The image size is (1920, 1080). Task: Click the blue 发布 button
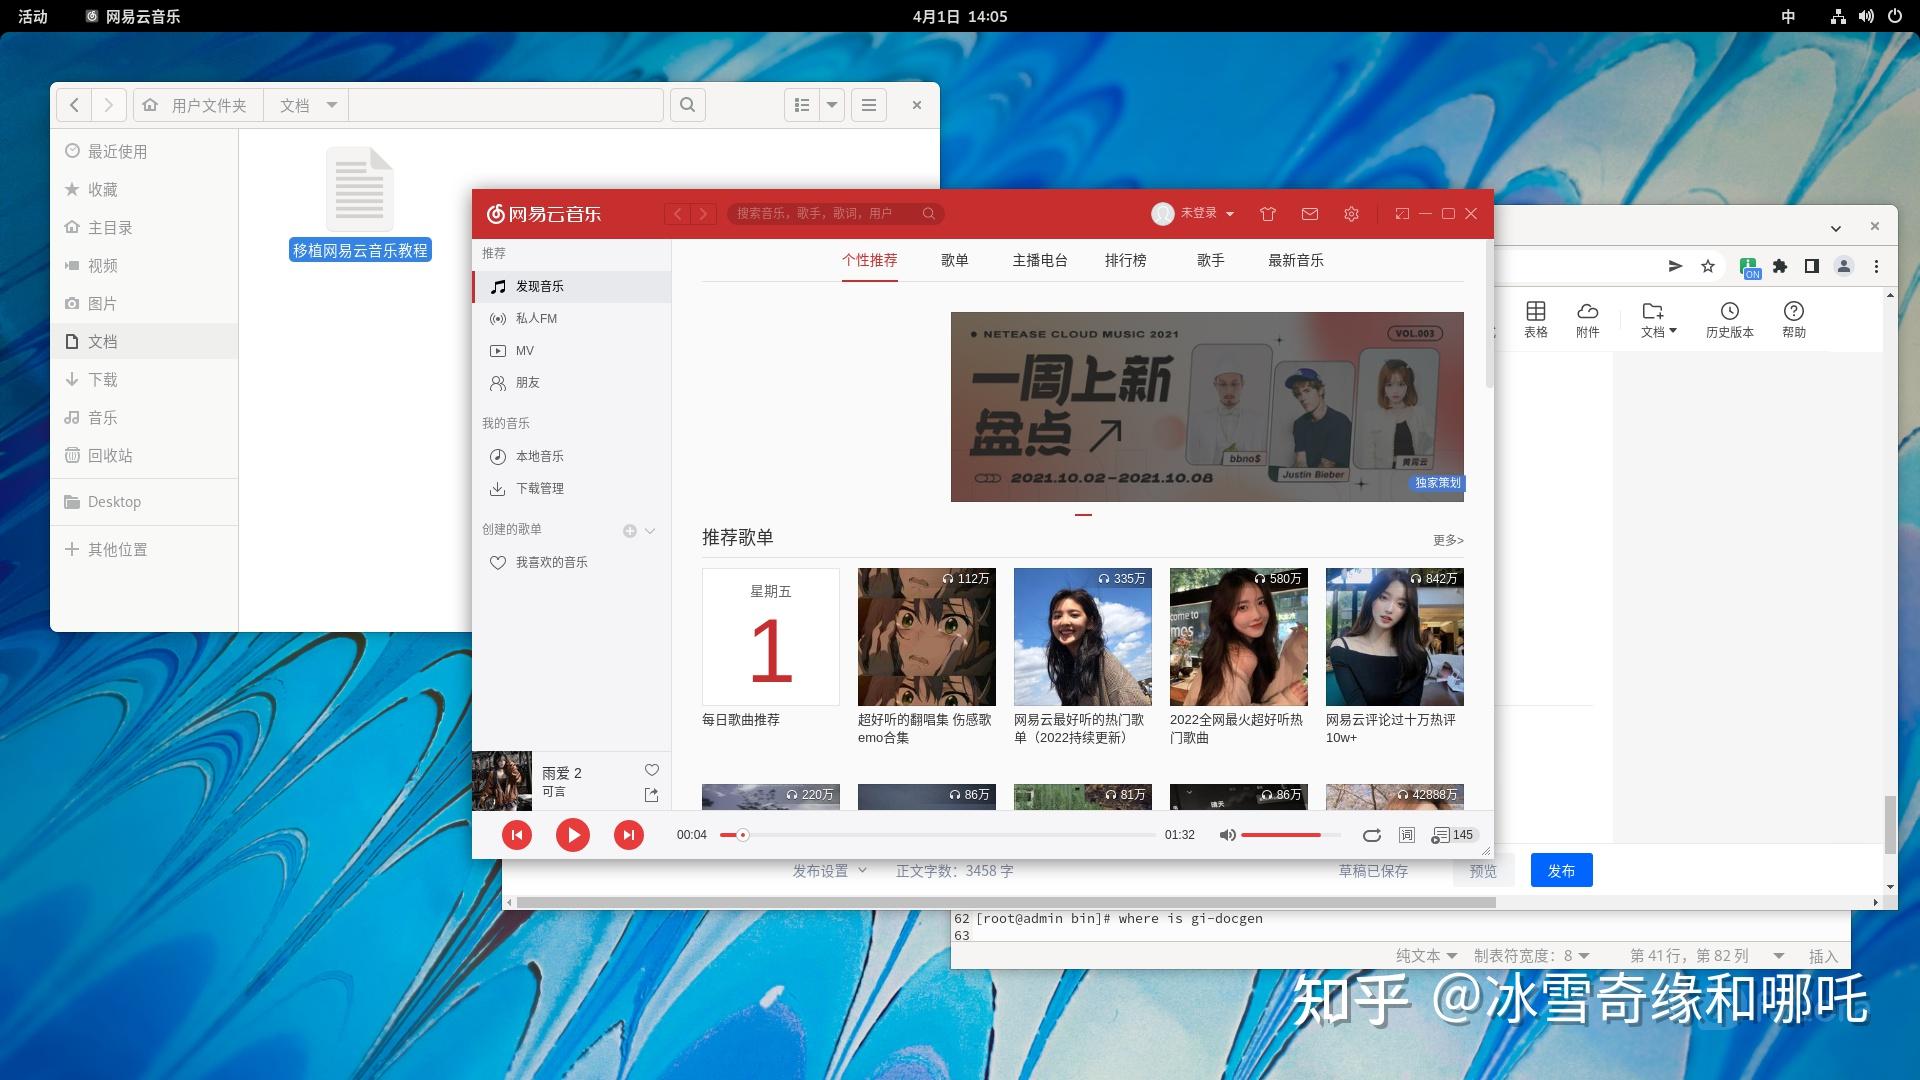point(1561,871)
